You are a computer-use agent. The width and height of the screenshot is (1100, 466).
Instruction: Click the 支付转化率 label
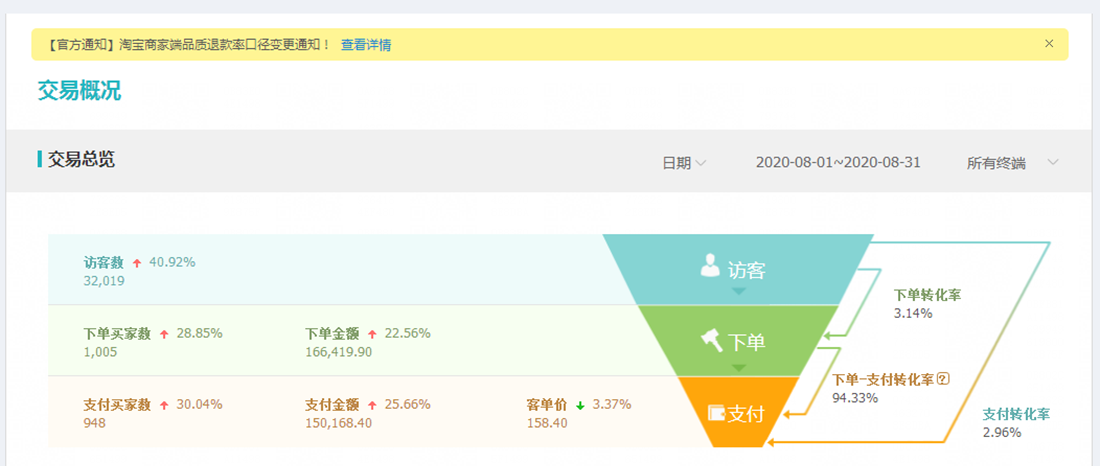point(1016,414)
